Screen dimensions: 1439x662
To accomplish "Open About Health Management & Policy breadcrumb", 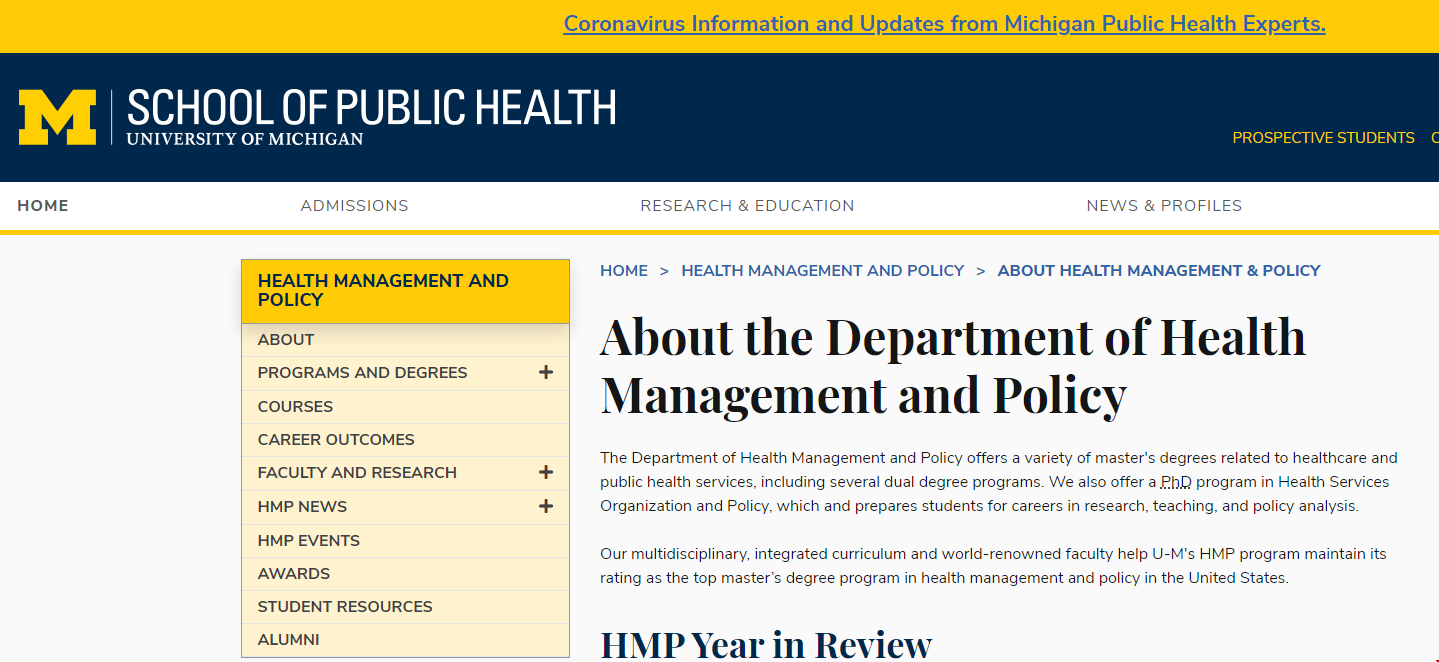I will click(x=1159, y=271).
